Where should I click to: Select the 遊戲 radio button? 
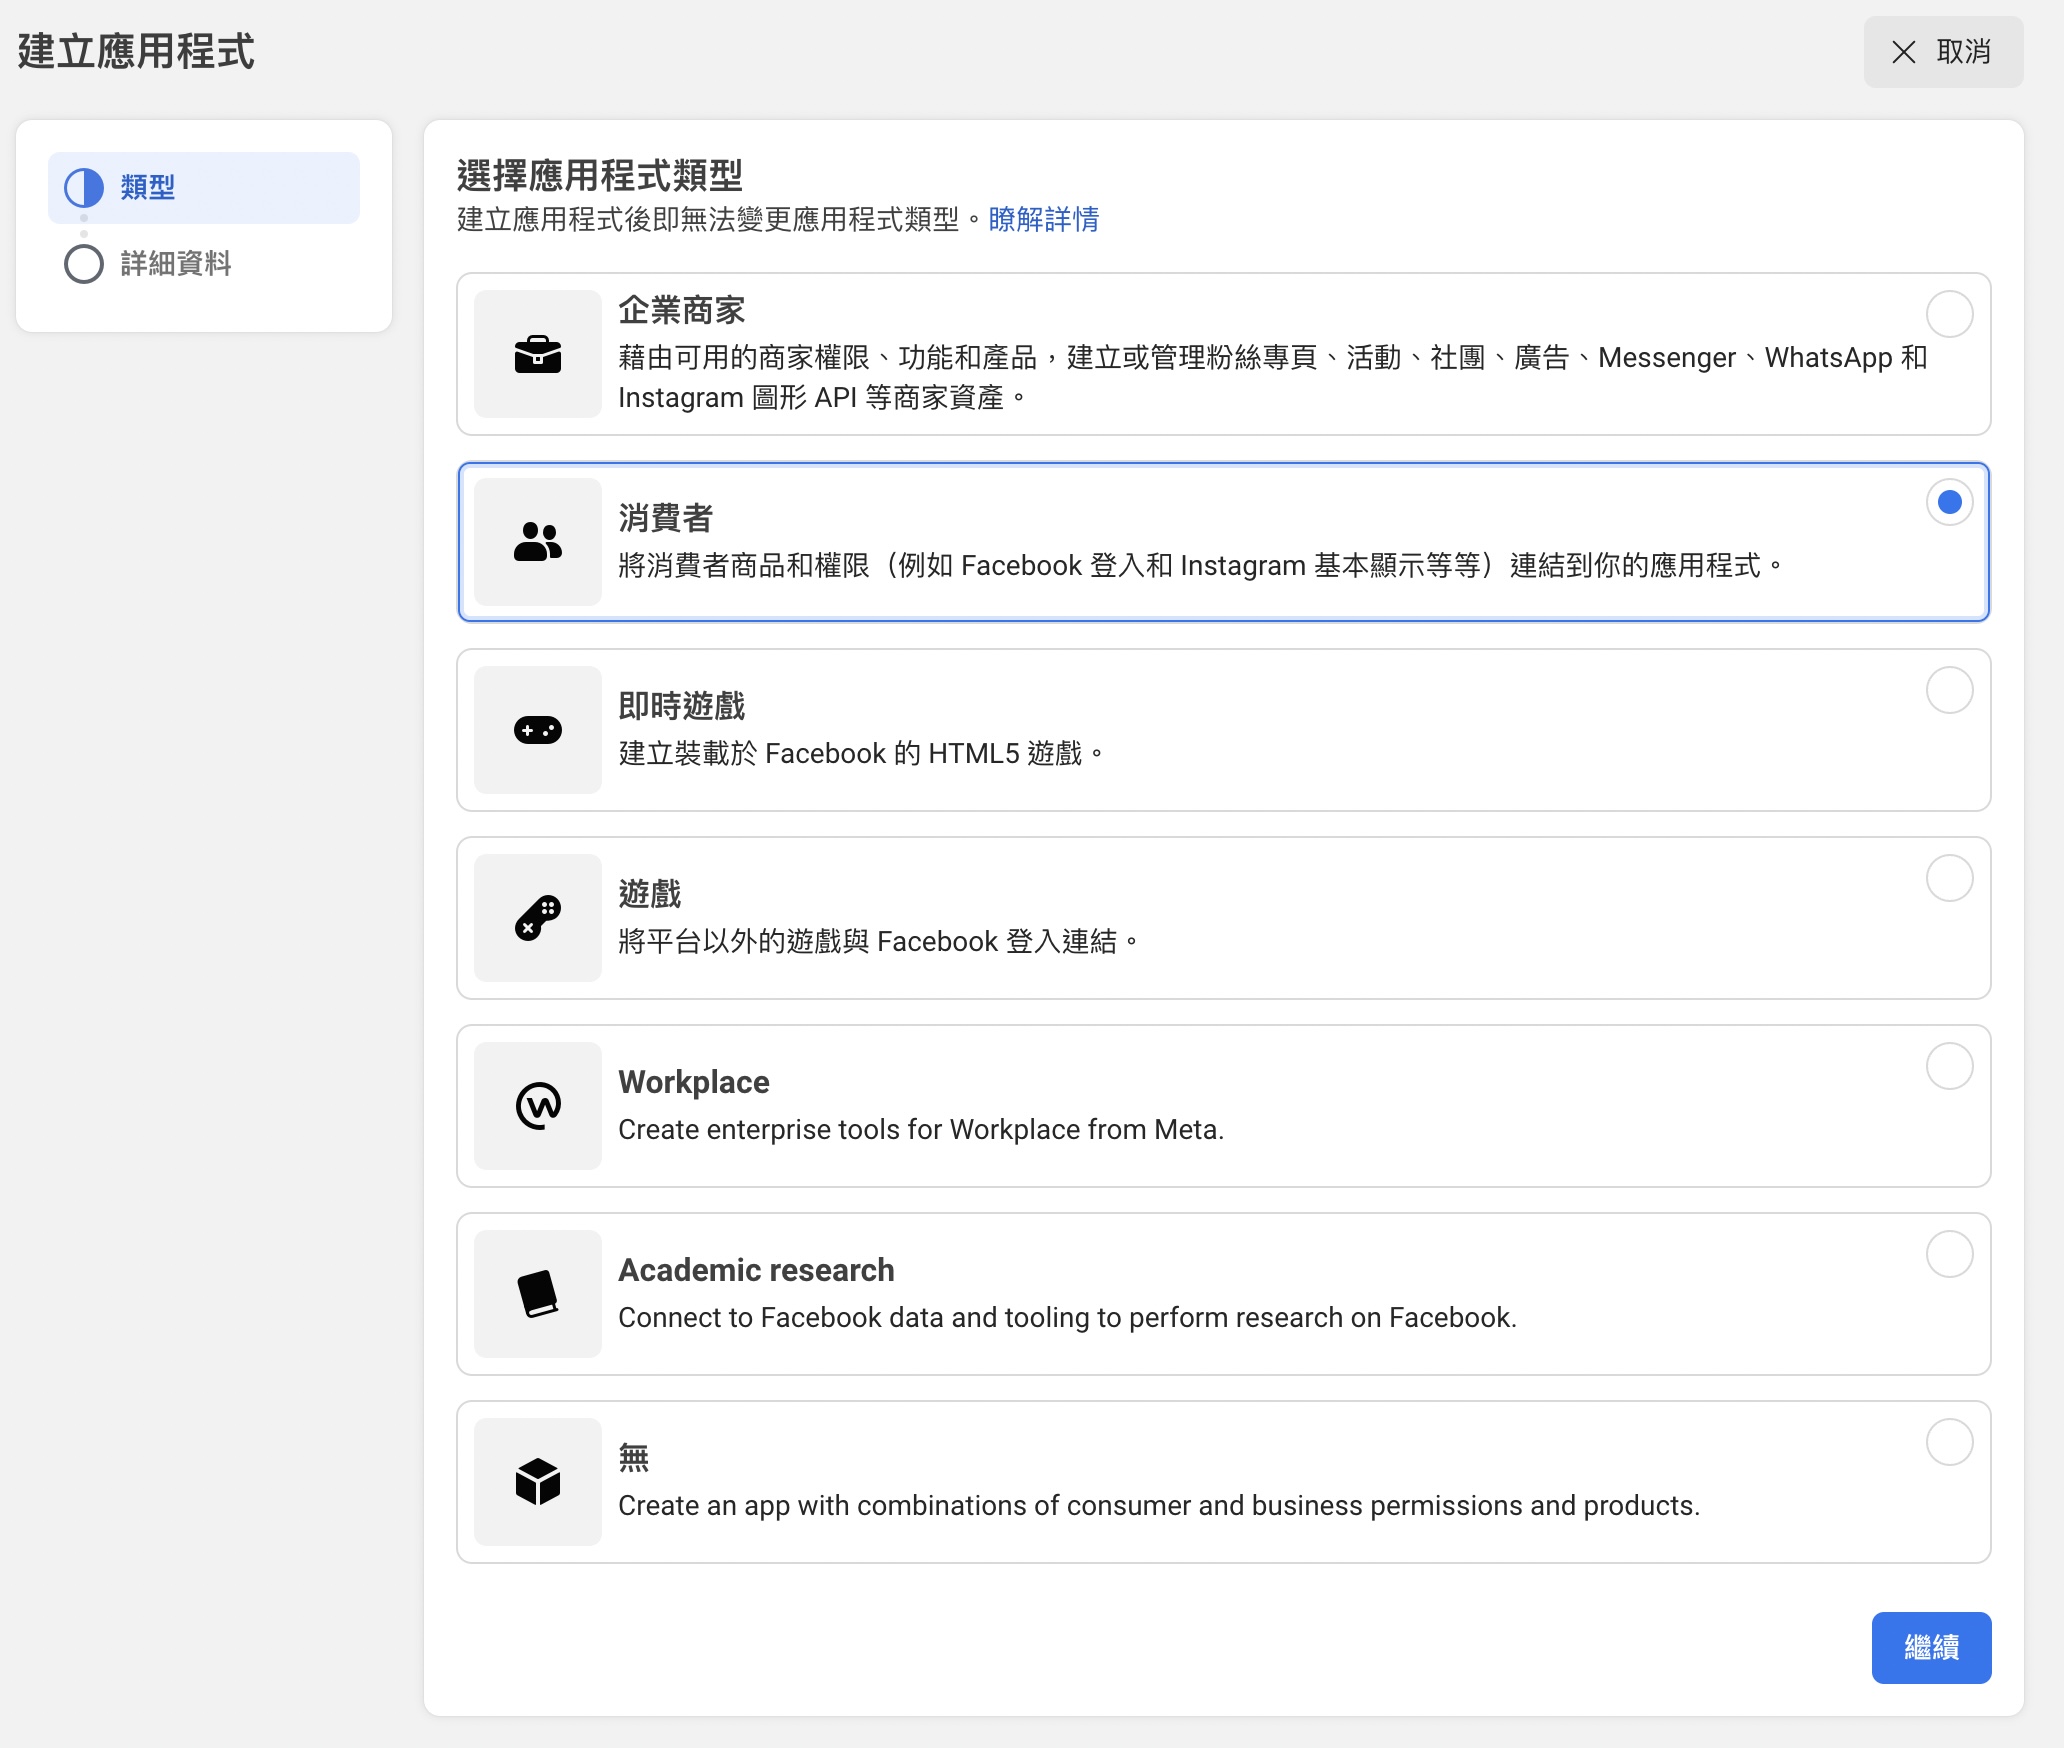click(1949, 878)
